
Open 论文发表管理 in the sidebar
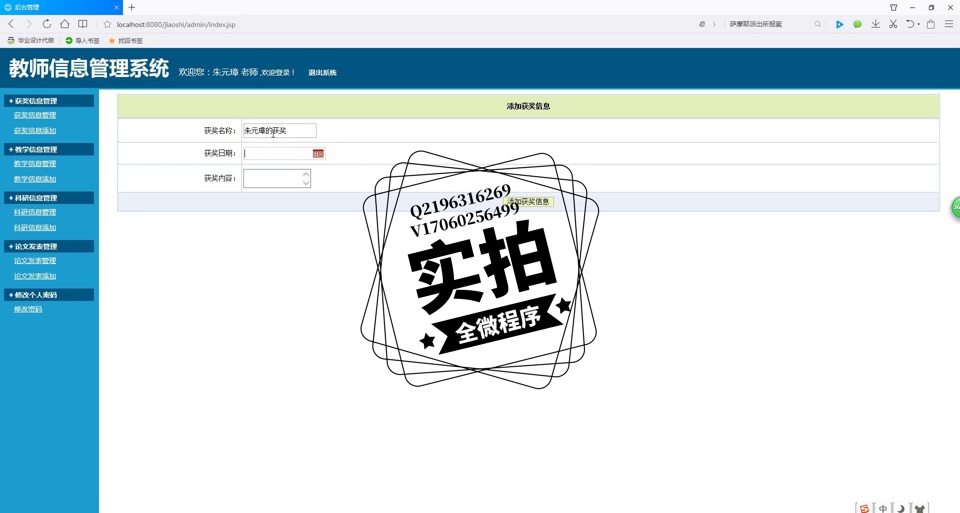click(35, 261)
